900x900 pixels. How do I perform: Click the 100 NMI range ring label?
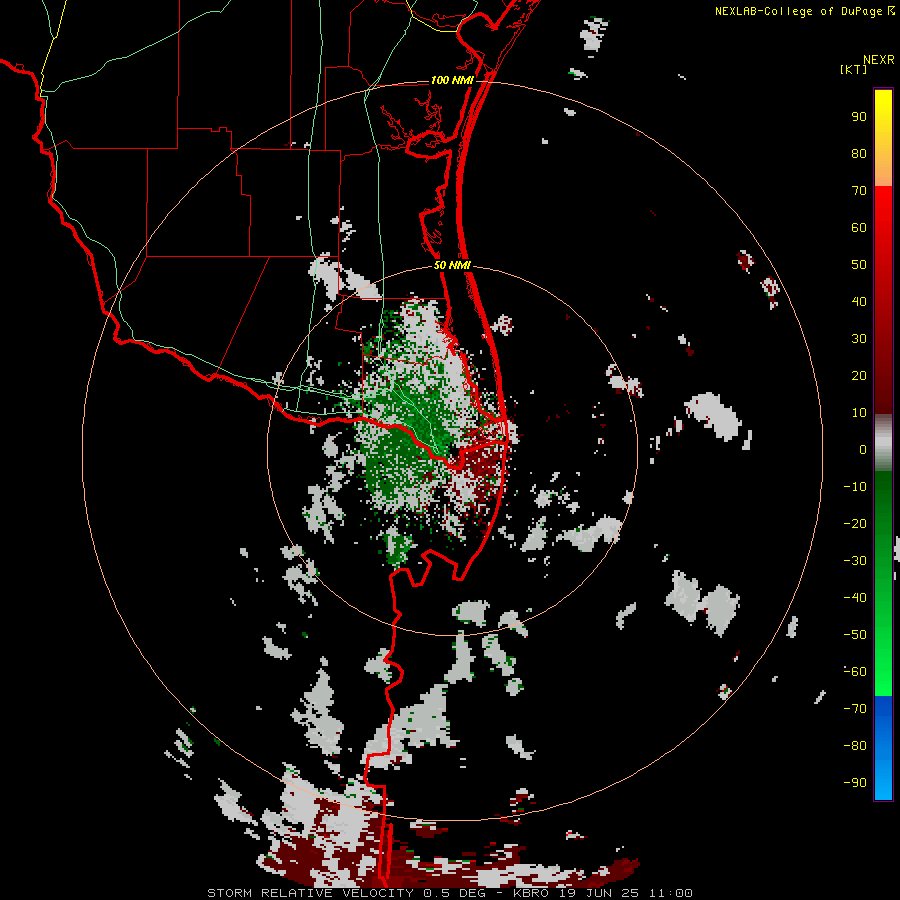[452, 80]
